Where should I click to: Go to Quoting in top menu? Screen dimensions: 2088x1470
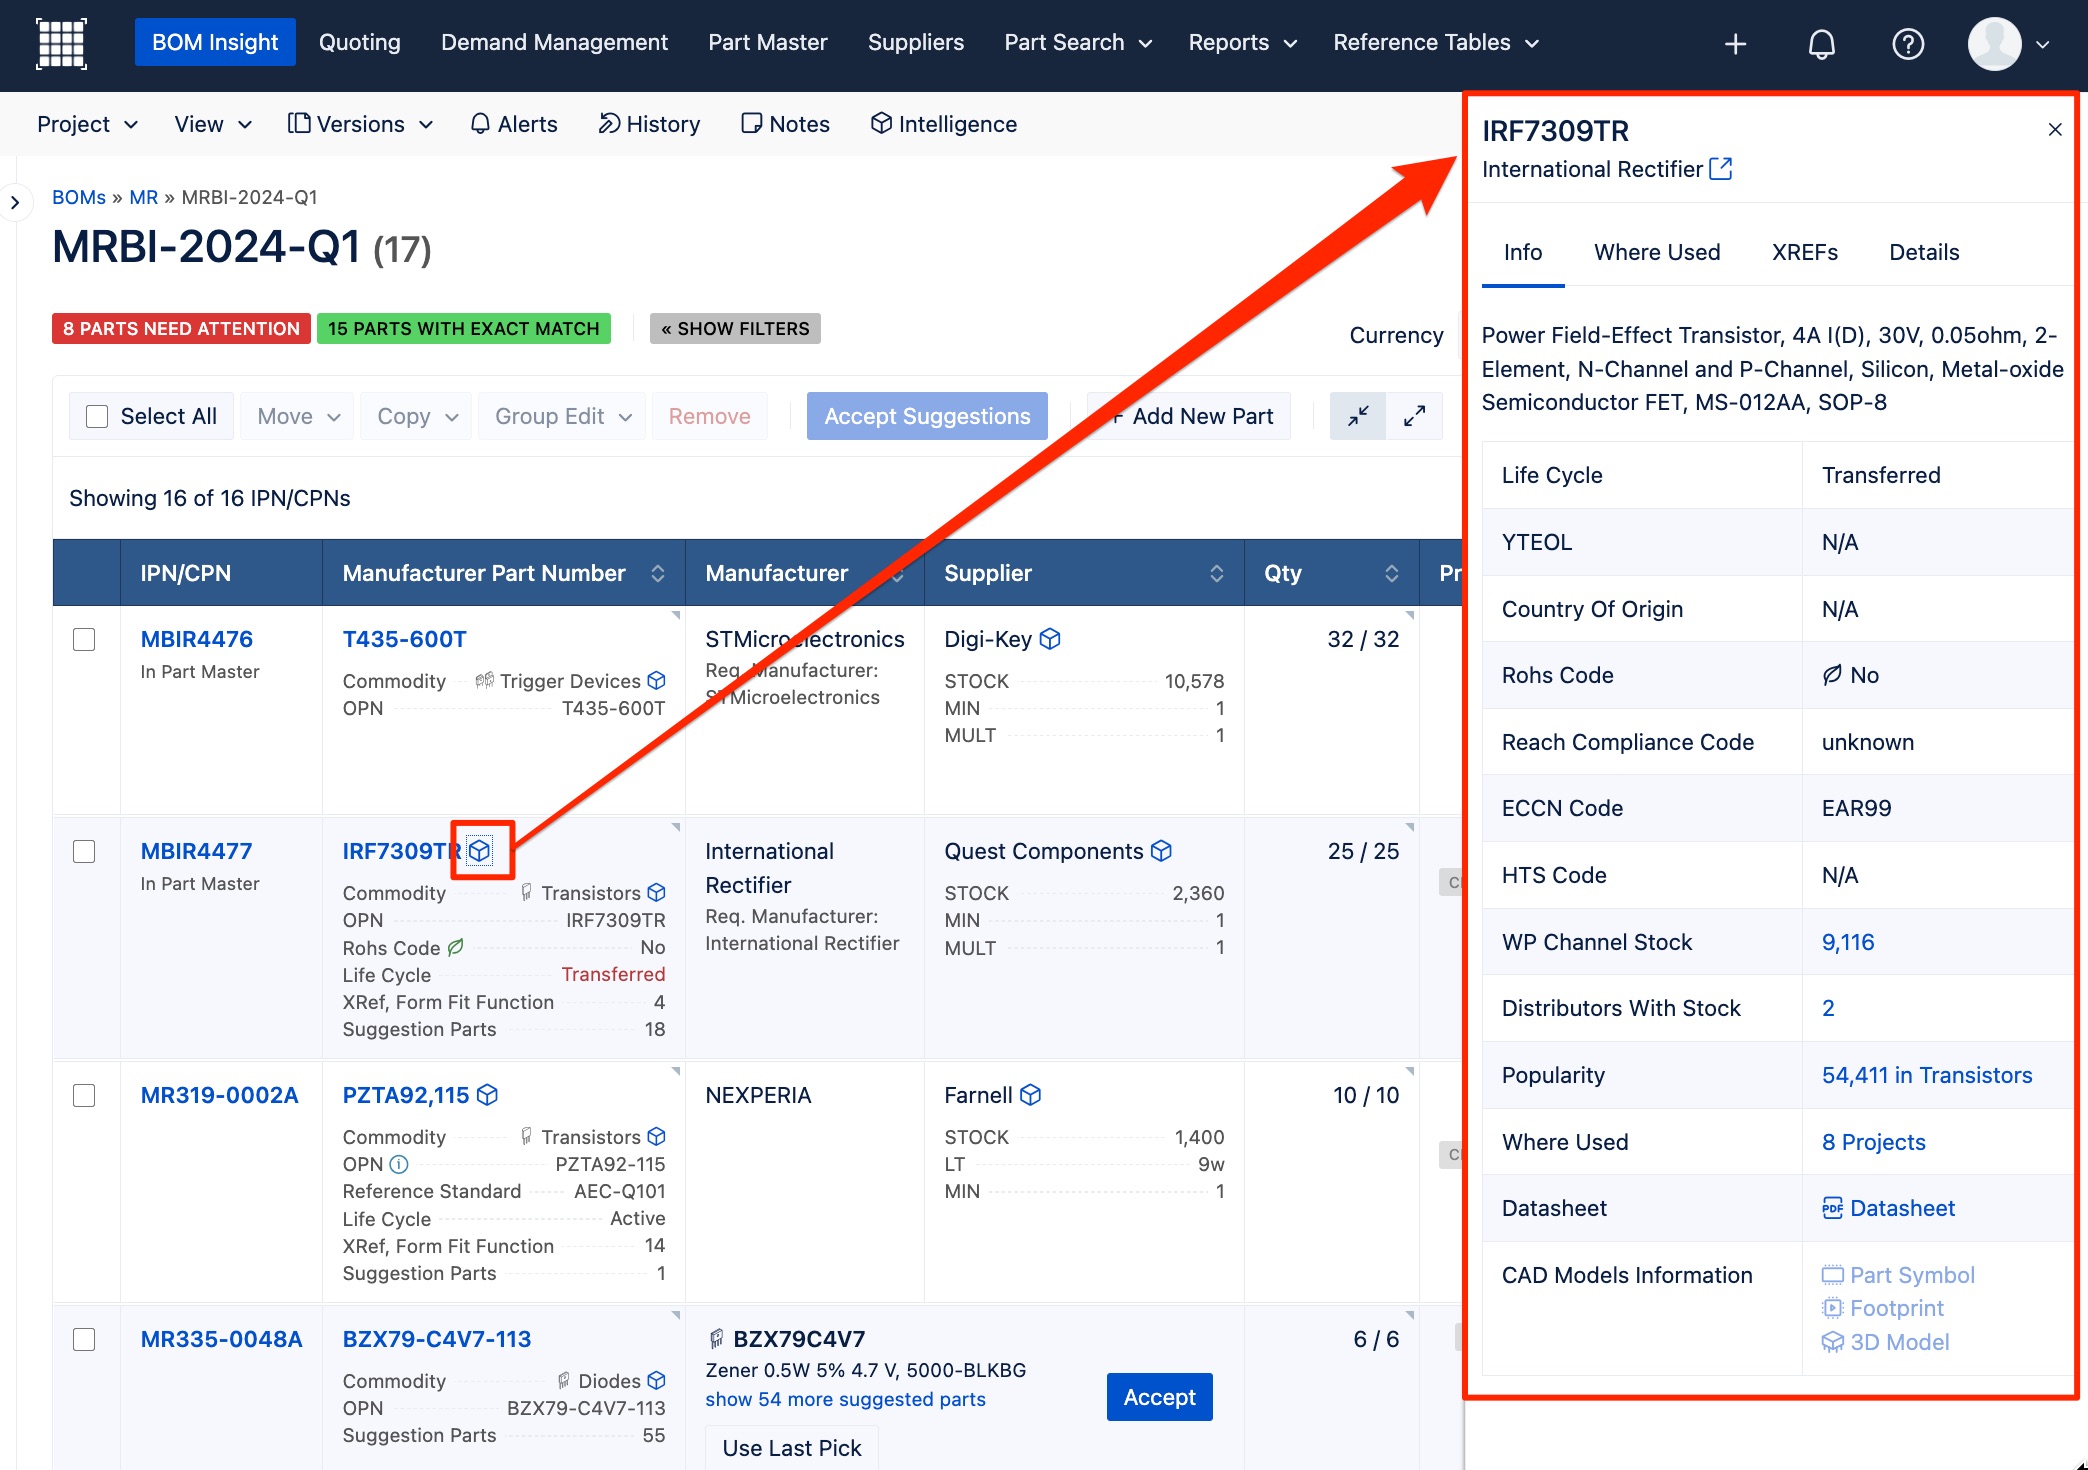pyautogui.click(x=359, y=42)
